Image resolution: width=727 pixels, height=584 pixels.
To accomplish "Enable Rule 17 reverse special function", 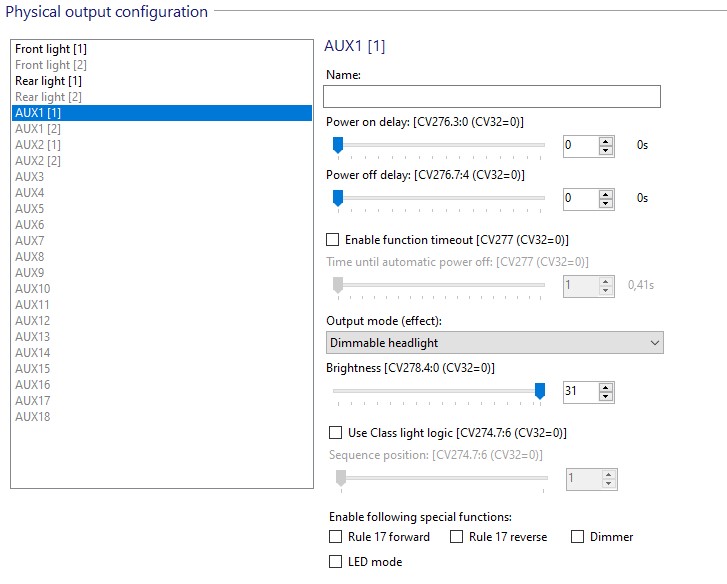I will [457, 537].
